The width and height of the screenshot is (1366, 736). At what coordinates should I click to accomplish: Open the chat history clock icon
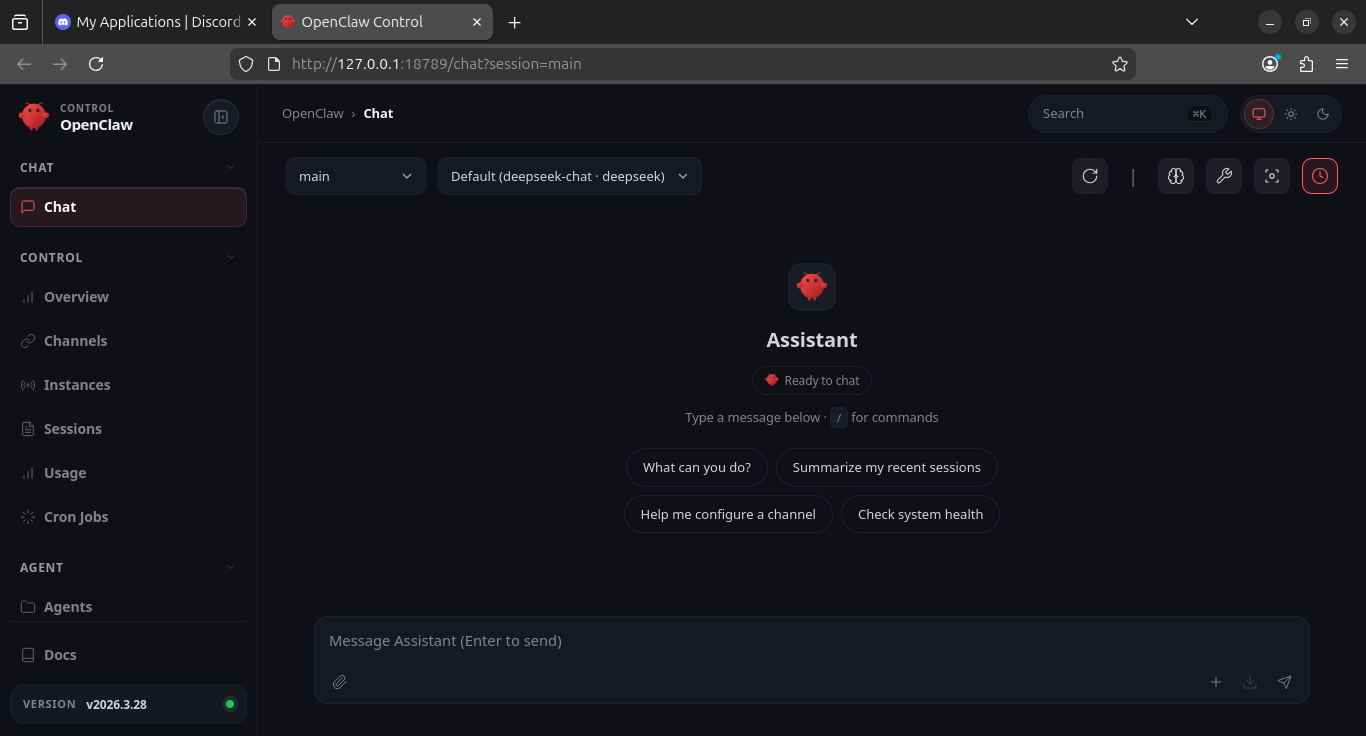pyautogui.click(x=1319, y=176)
